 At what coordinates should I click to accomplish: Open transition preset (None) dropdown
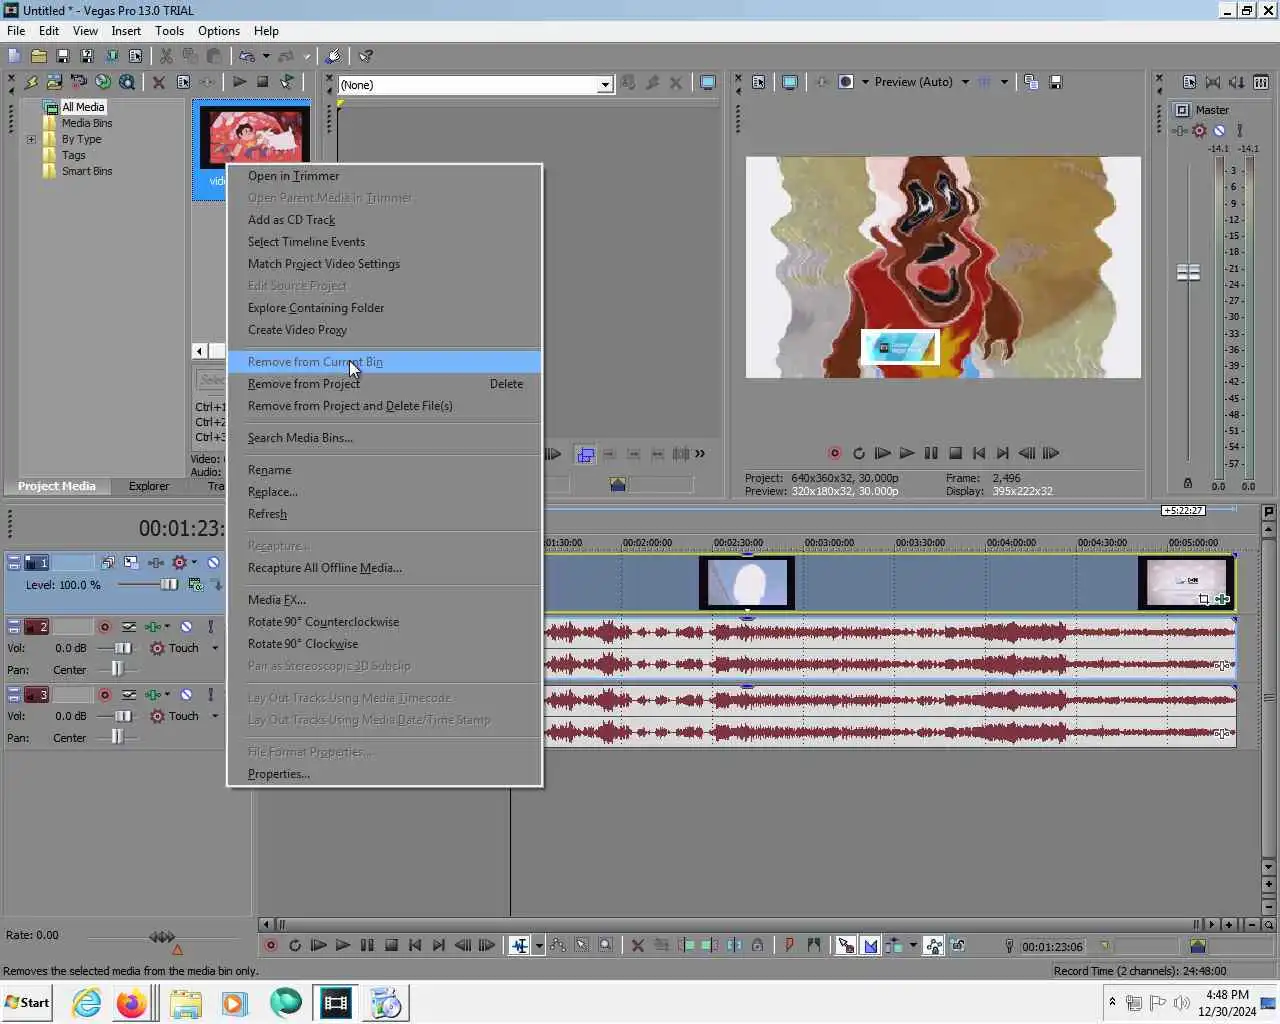tap(604, 85)
